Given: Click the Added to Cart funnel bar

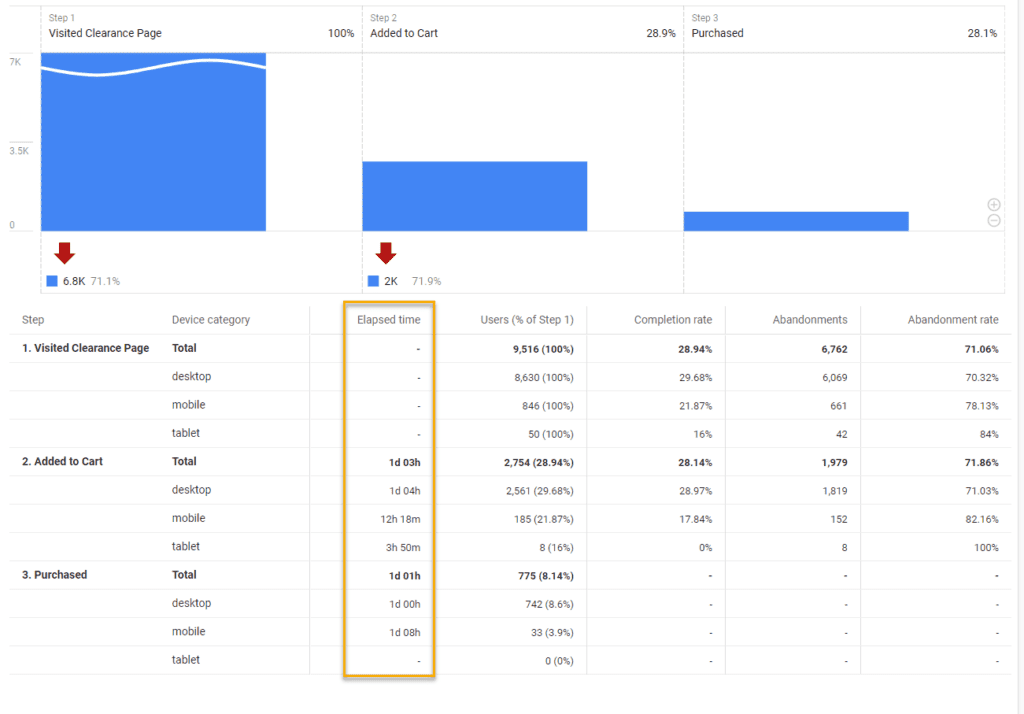Looking at the screenshot, I should [x=475, y=196].
